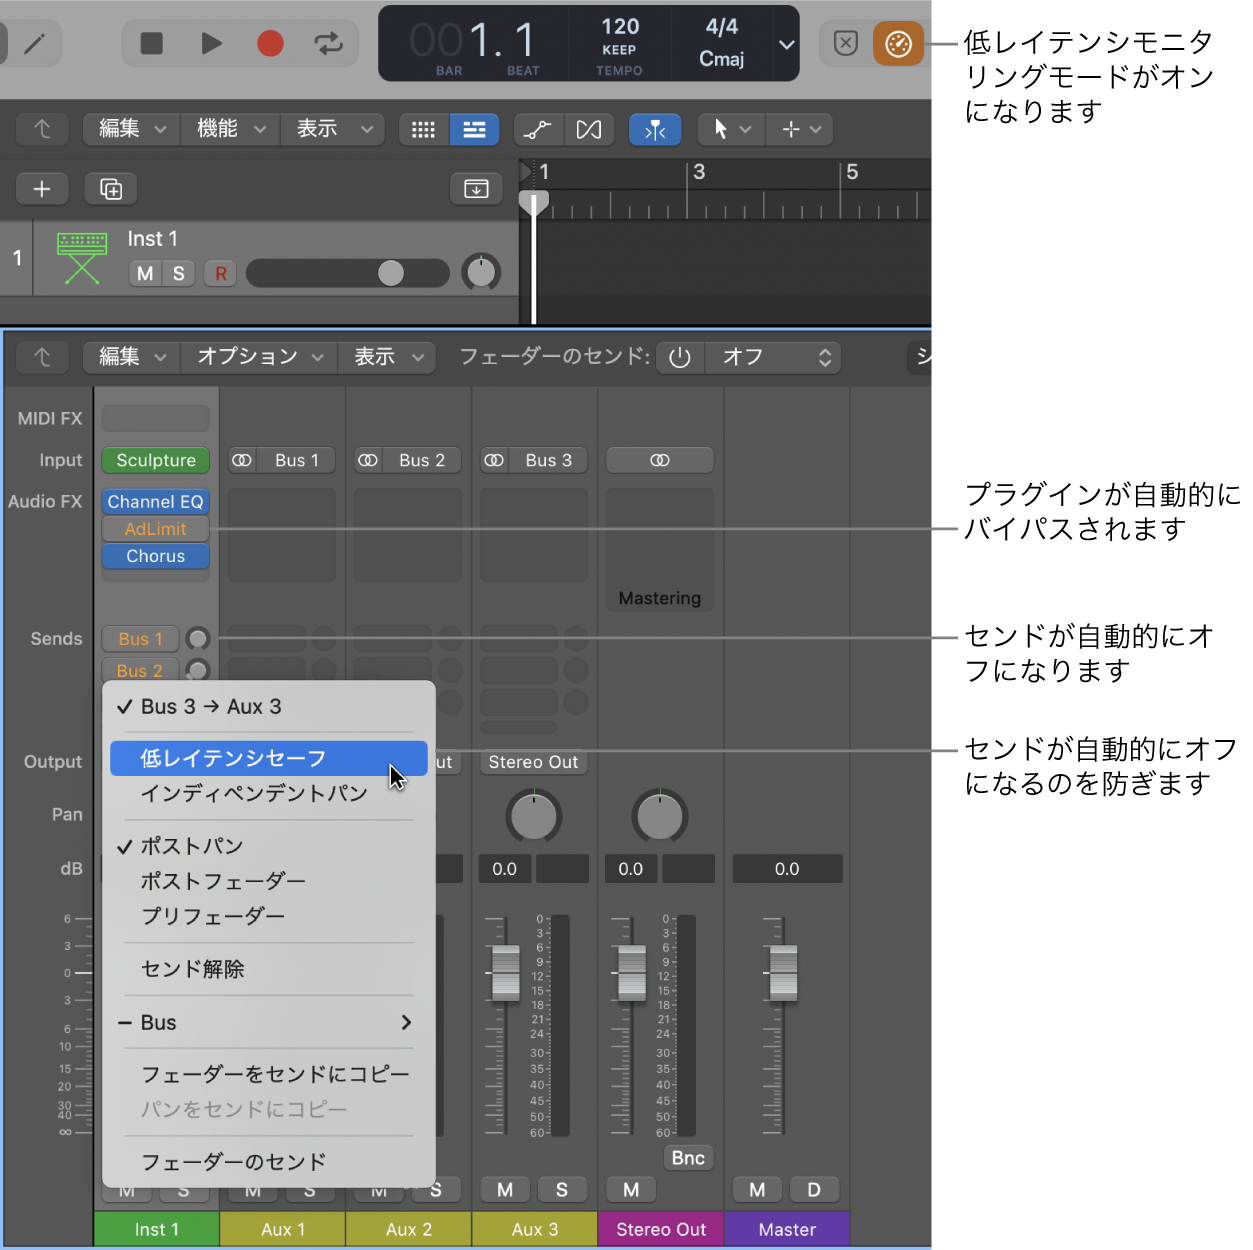Open the フェーダーのセンド destination dropdown
This screenshot has height=1250, width=1253.
click(772, 357)
